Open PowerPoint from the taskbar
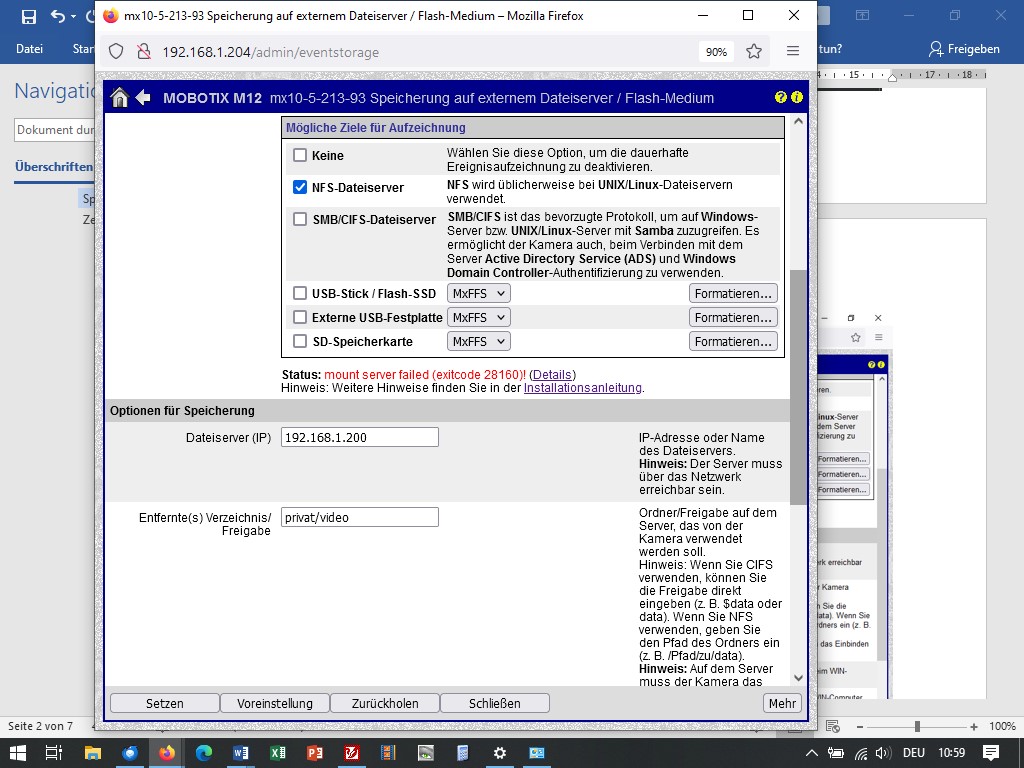 (x=315, y=753)
